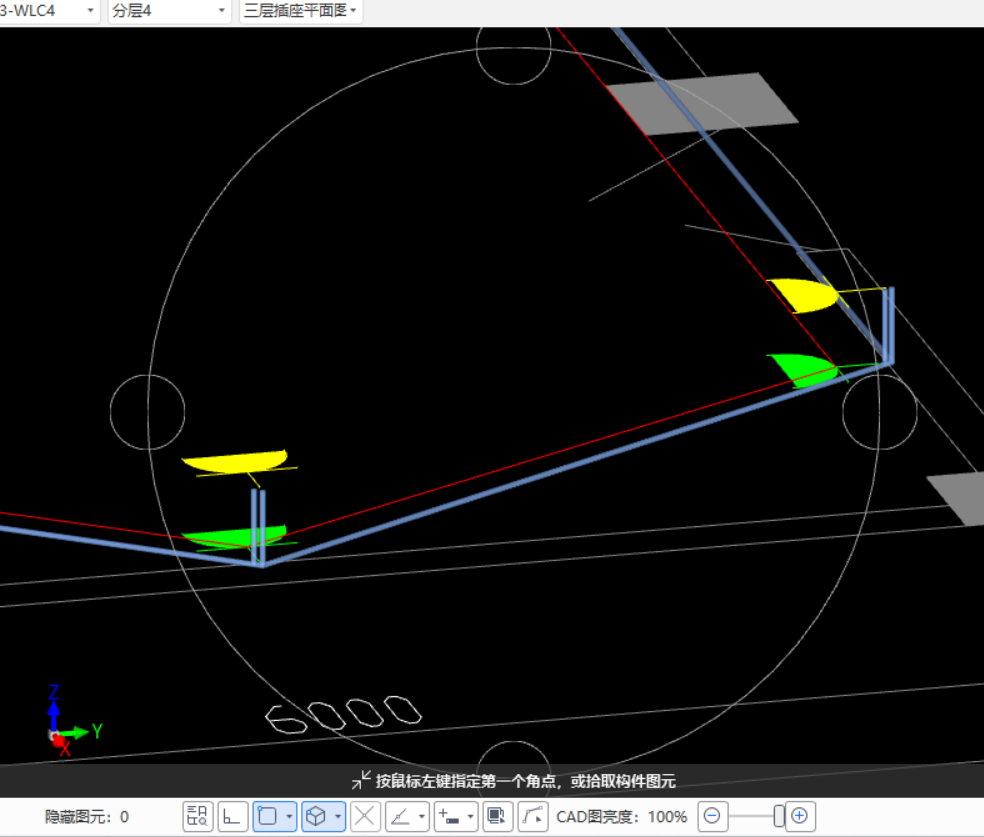Click the 6000 dimension text in drawing
Viewport: 984px width, 837px height.
click(x=343, y=714)
